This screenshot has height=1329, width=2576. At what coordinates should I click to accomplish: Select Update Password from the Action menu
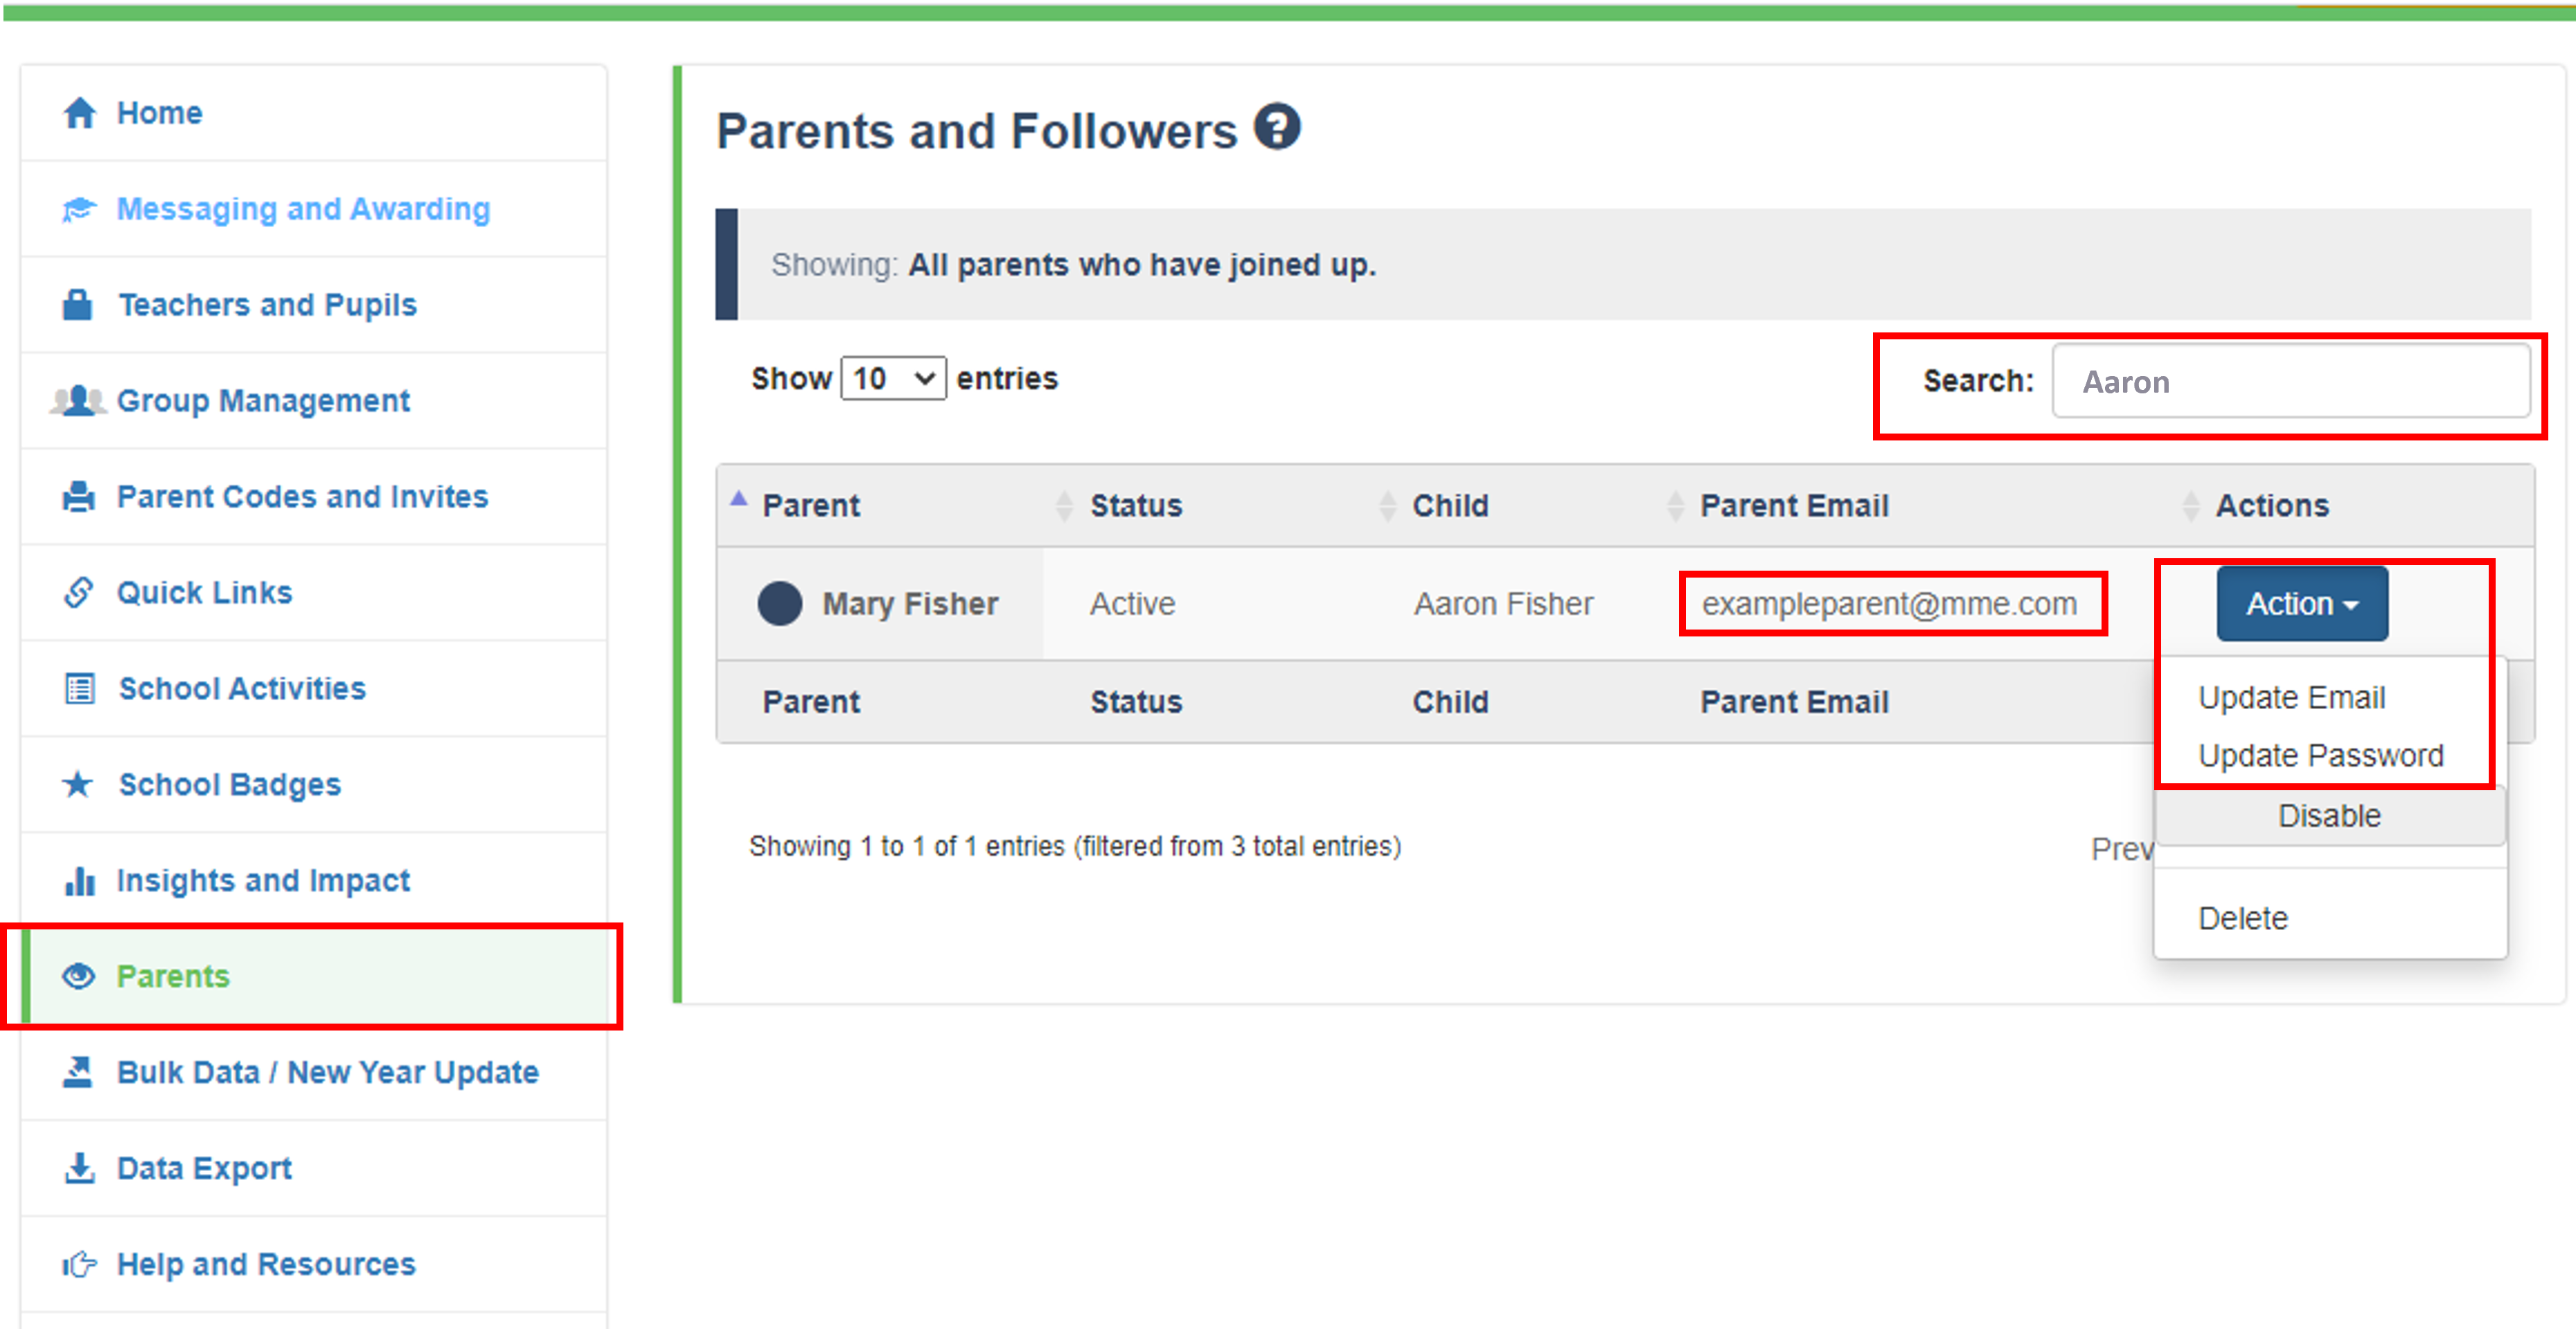tap(2320, 755)
